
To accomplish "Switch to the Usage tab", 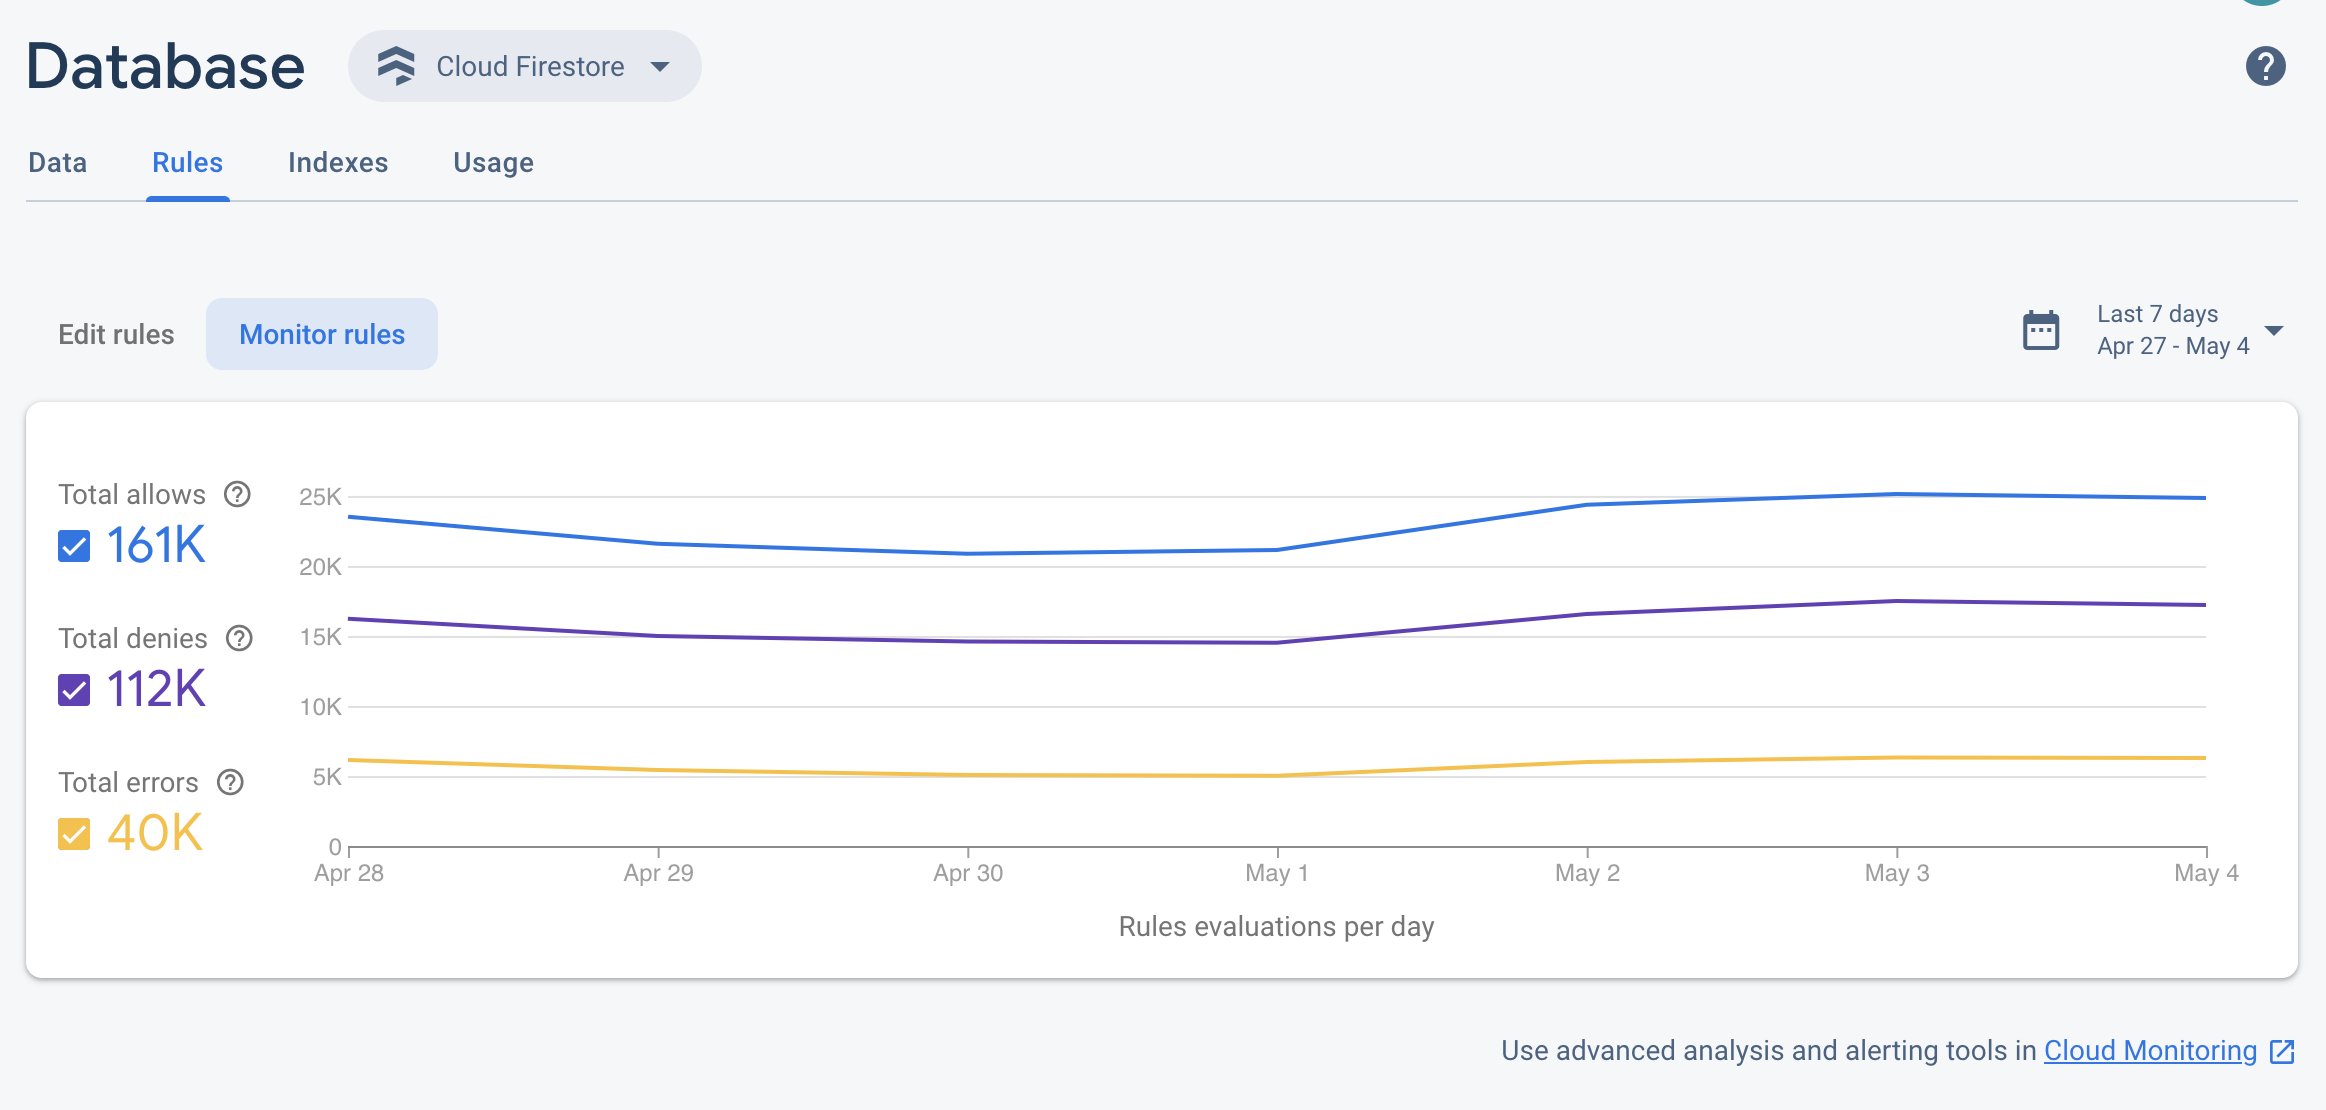I will (x=494, y=162).
